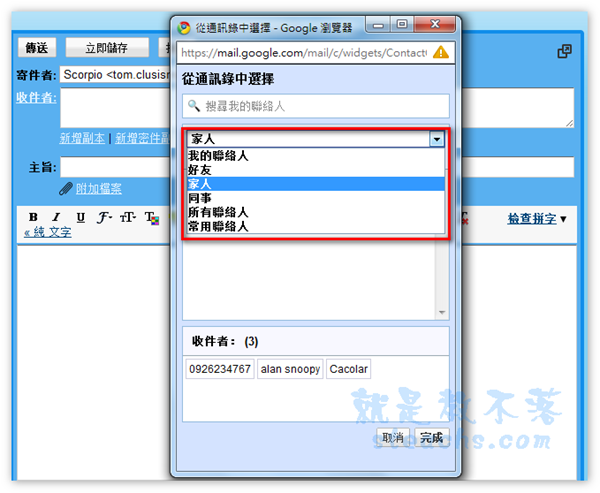Image resolution: width=600 pixels, height=493 pixels.
Task: Select 同事 from the group list
Action: 316,198
